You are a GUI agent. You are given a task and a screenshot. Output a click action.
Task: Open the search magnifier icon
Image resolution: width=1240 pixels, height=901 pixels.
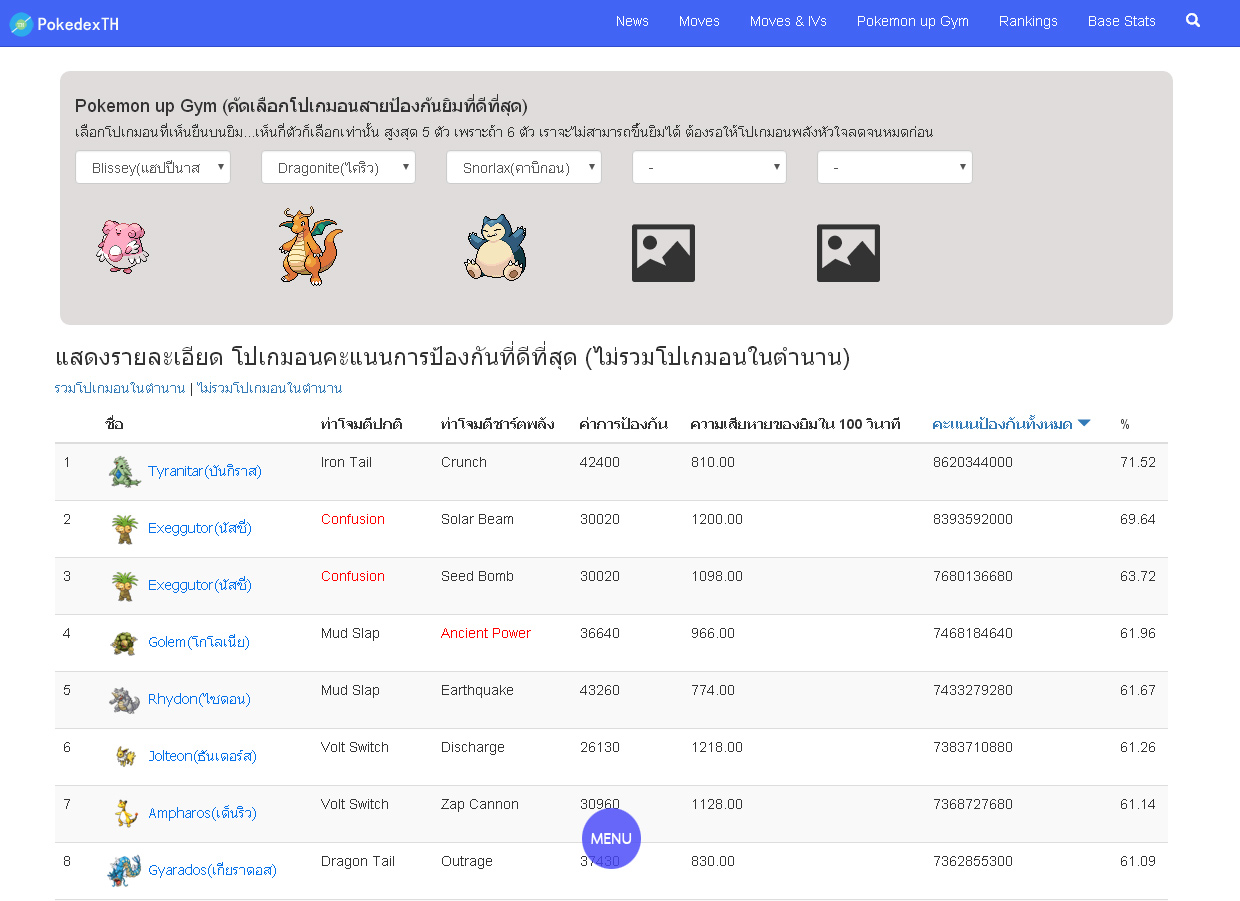[x=1193, y=20]
